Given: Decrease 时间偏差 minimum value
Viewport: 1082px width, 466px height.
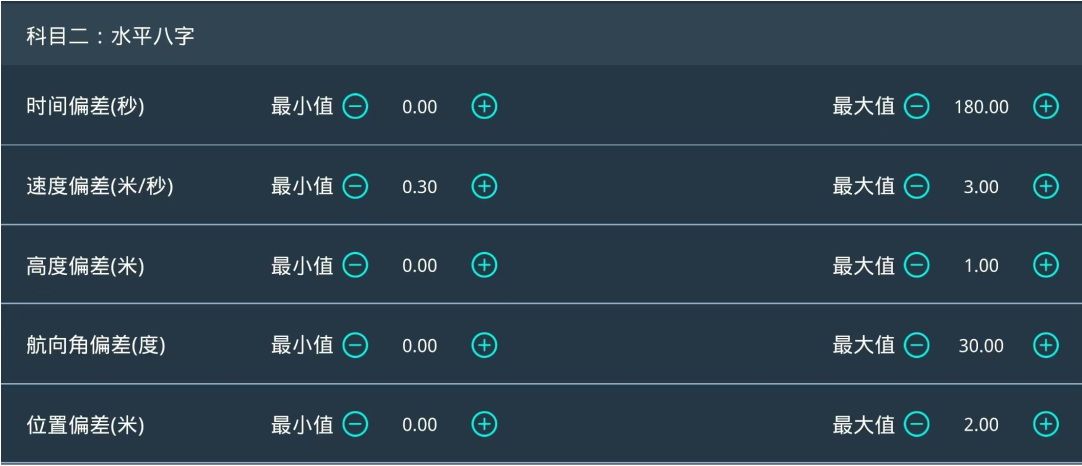Looking at the screenshot, I should coord(356,106).
